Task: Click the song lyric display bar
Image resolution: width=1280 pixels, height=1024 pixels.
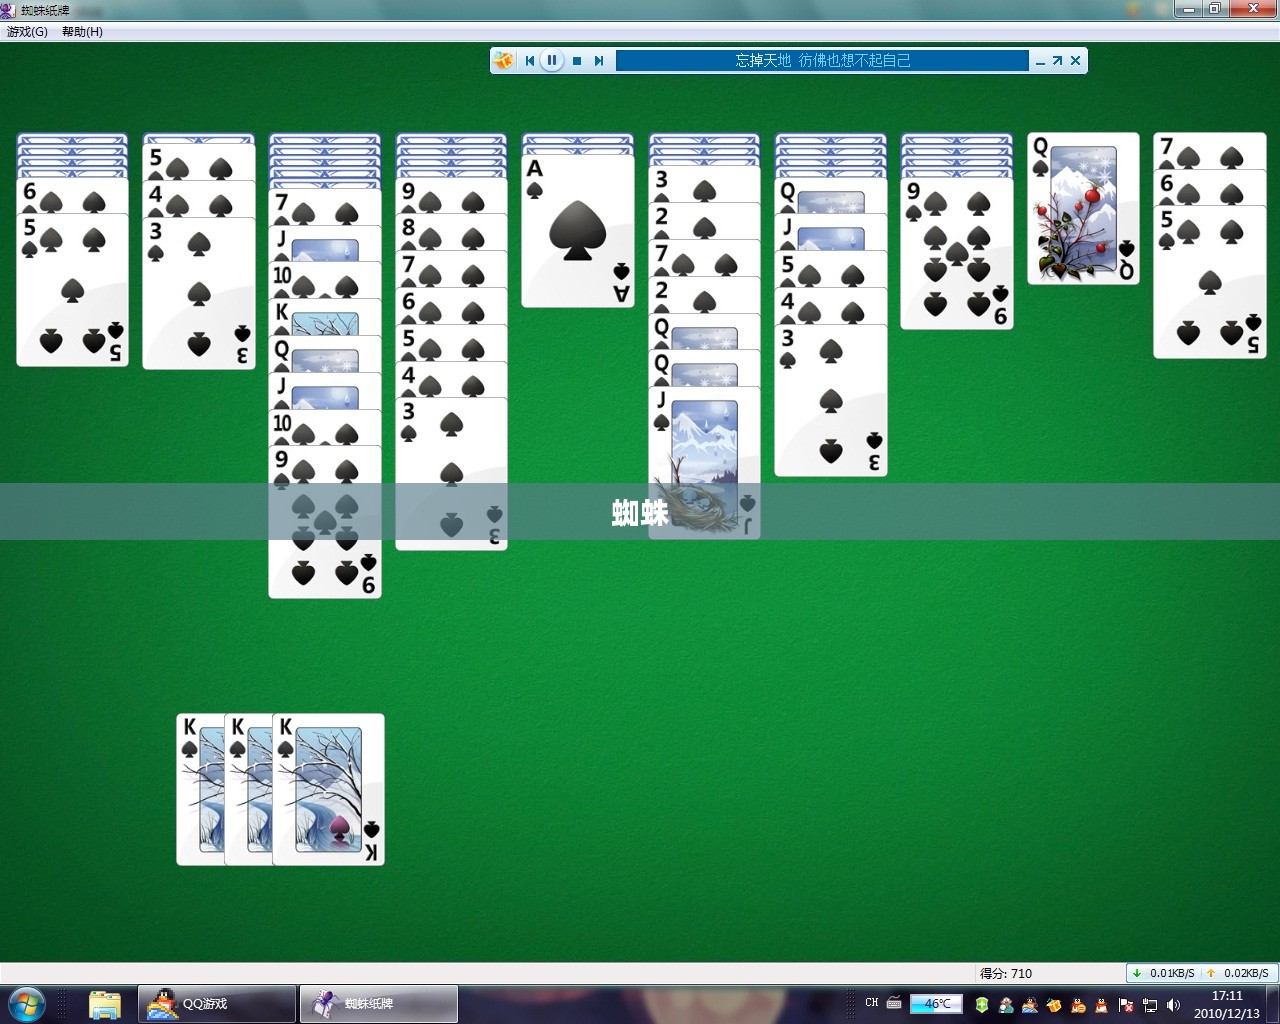Action: [822, 61]
